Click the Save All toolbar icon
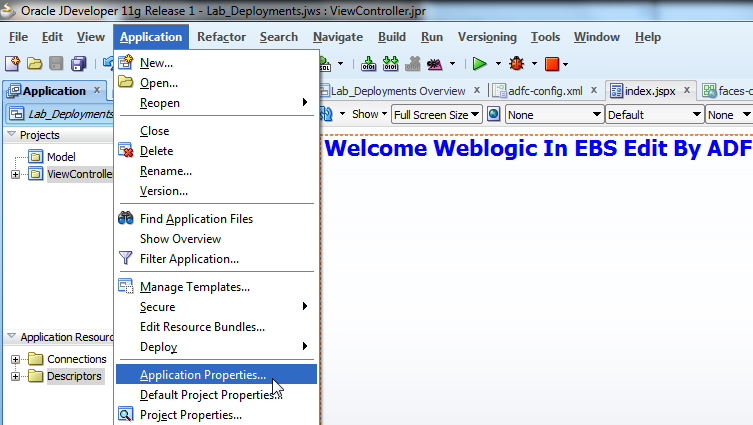This screenshot has width=753, height=425. click(78, 63)
